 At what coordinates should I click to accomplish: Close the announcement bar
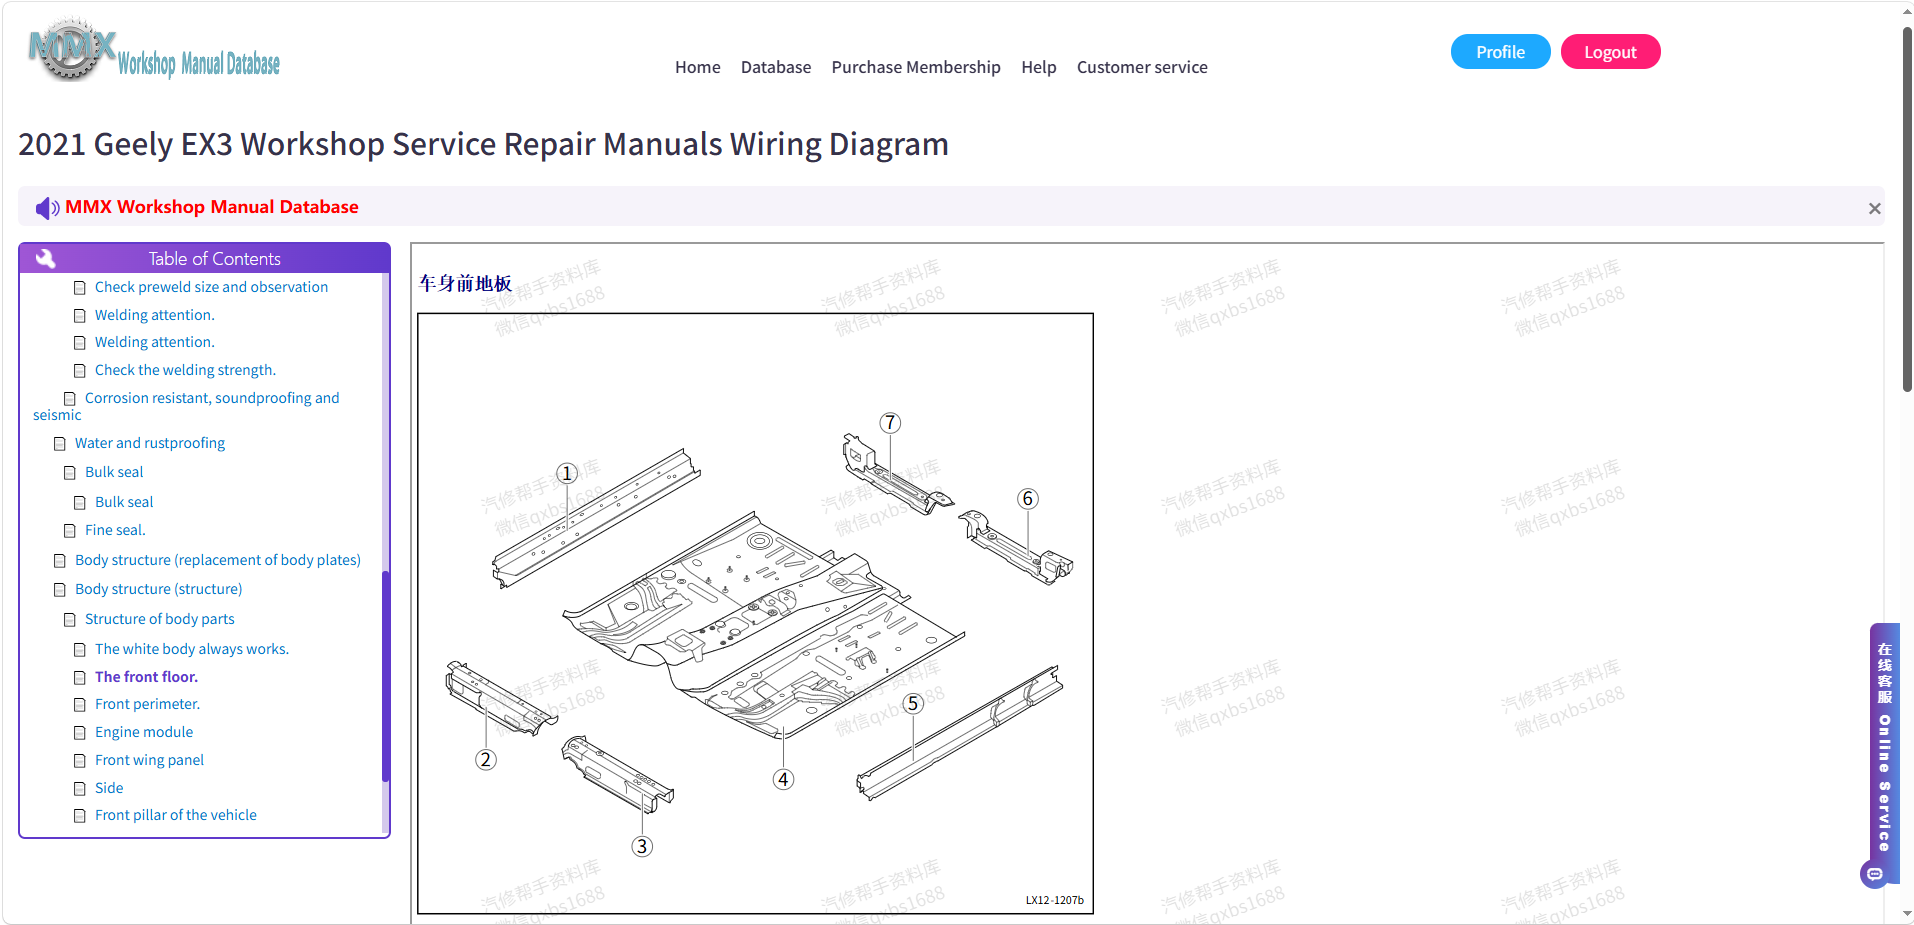[1875, 208]
